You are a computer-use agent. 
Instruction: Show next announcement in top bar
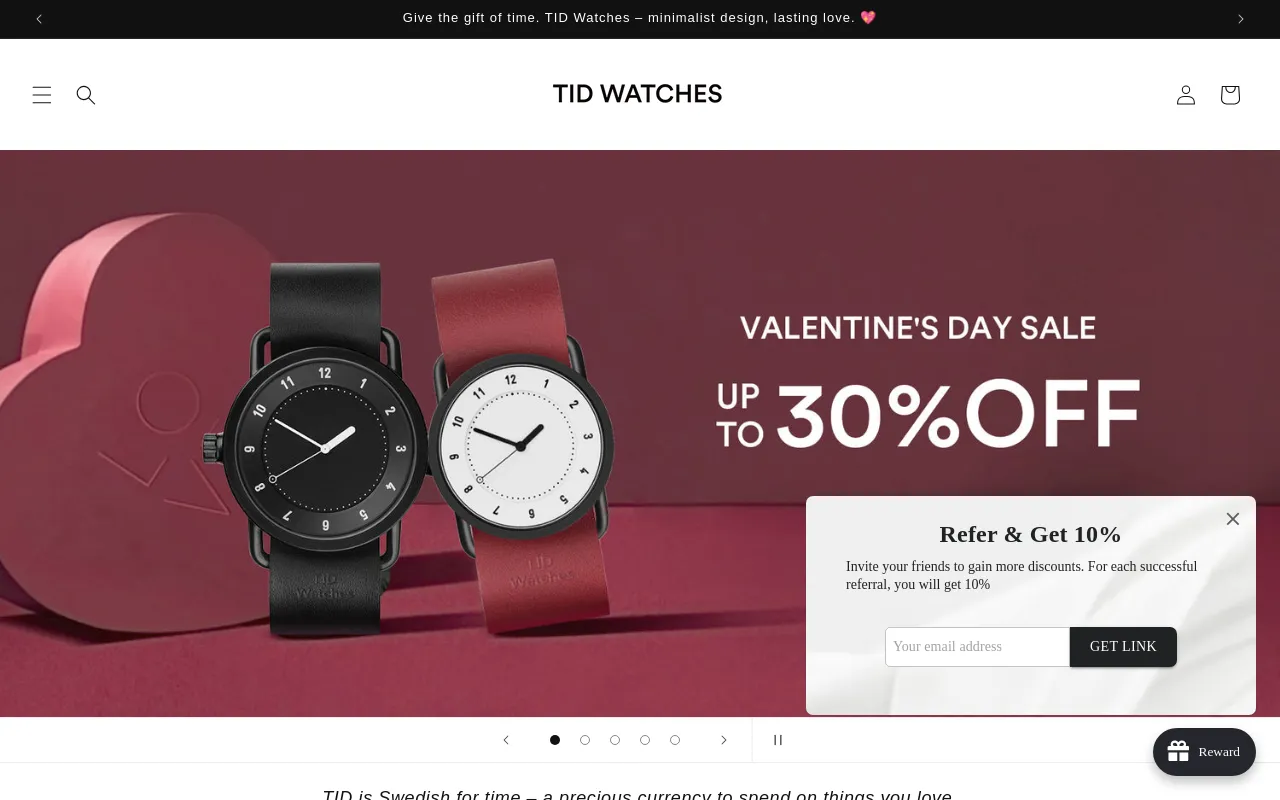point(1241,18)
